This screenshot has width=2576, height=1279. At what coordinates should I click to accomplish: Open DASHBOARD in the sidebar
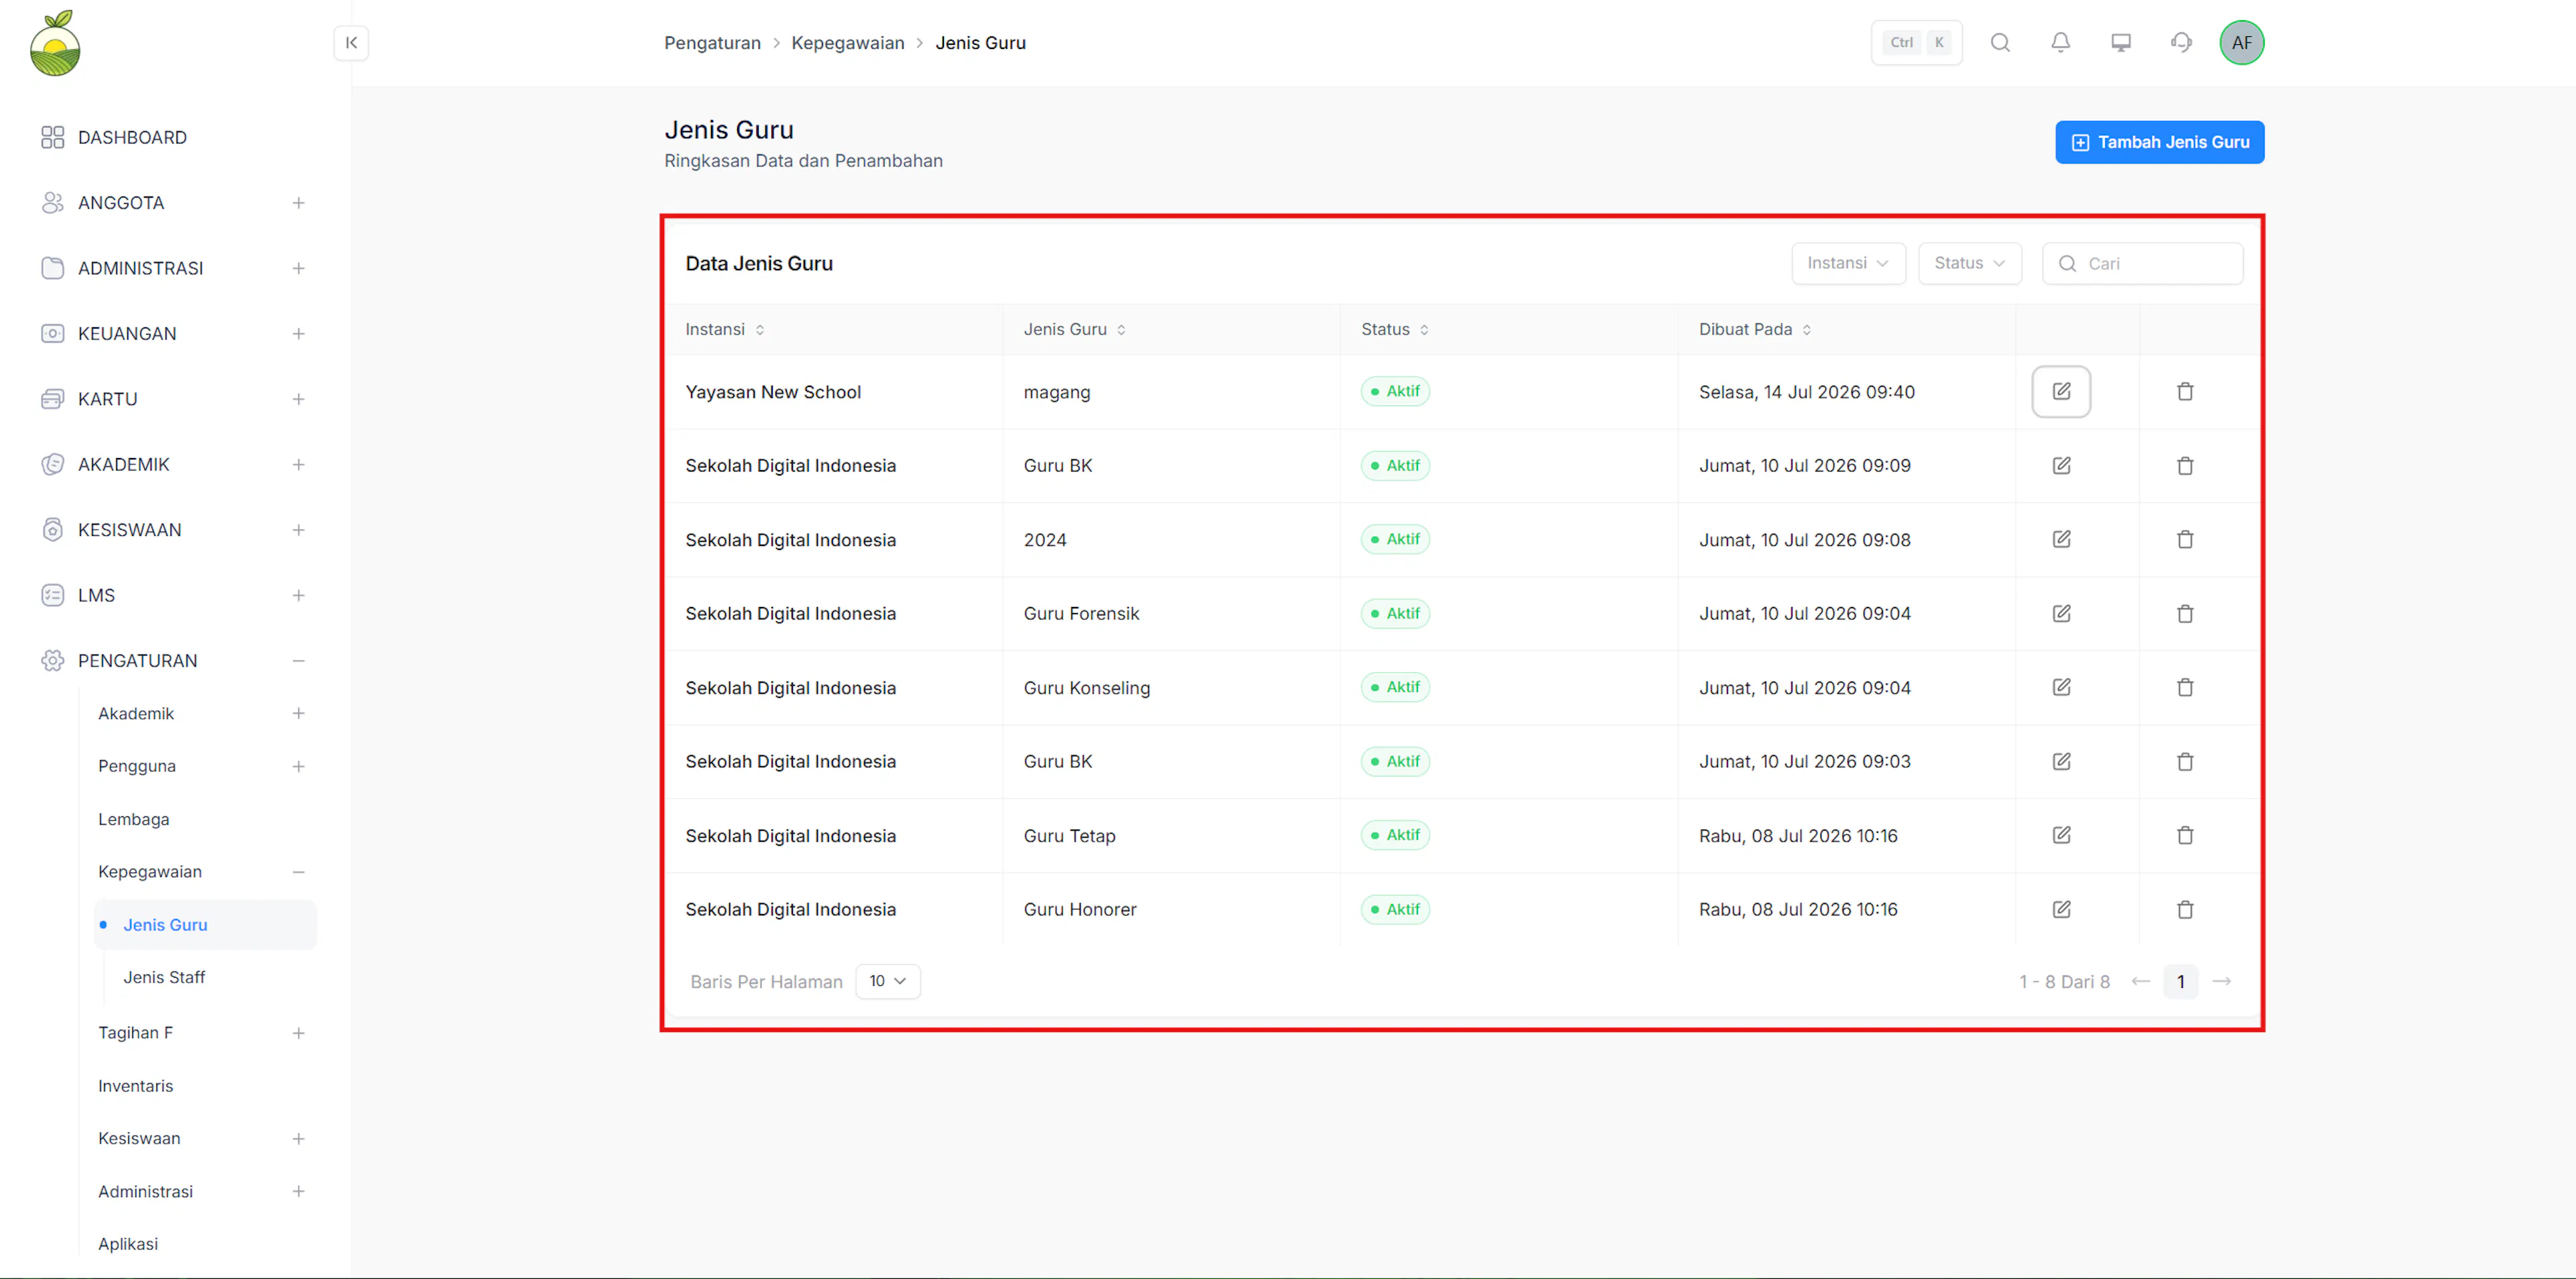point(132,138)
